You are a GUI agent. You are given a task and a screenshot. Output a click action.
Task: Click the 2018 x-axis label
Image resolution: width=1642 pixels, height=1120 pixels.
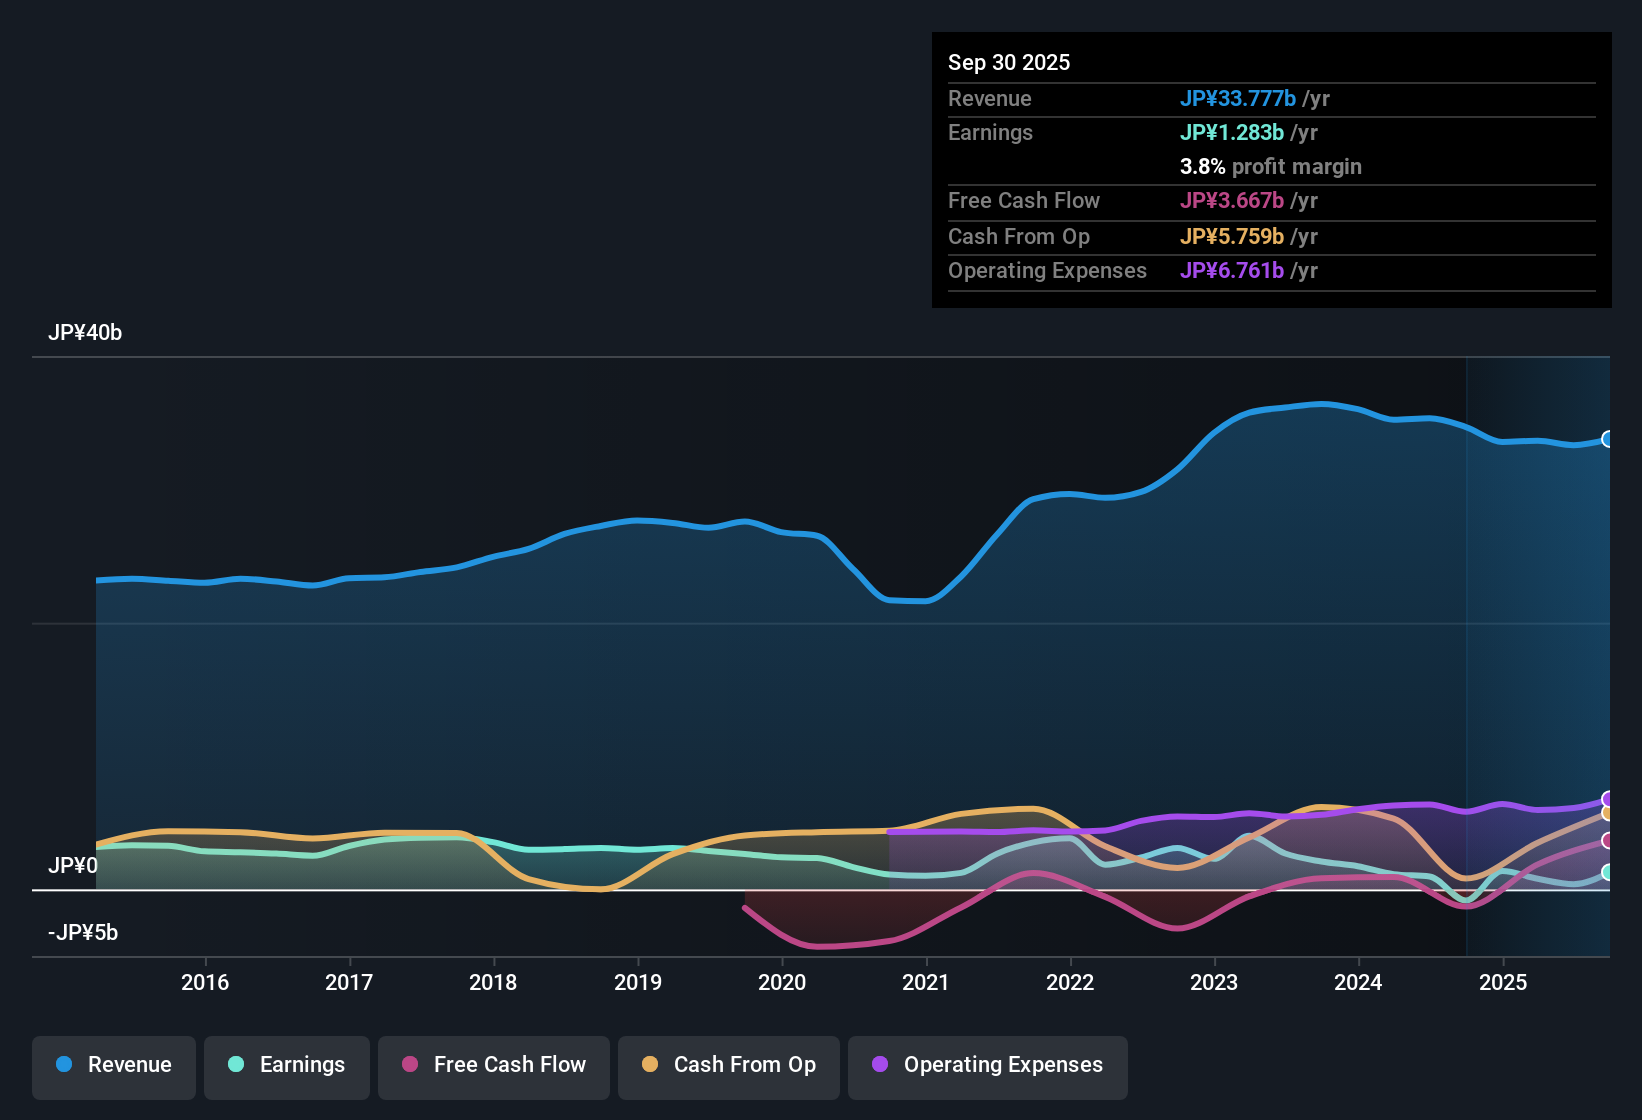tap(493, 982)
